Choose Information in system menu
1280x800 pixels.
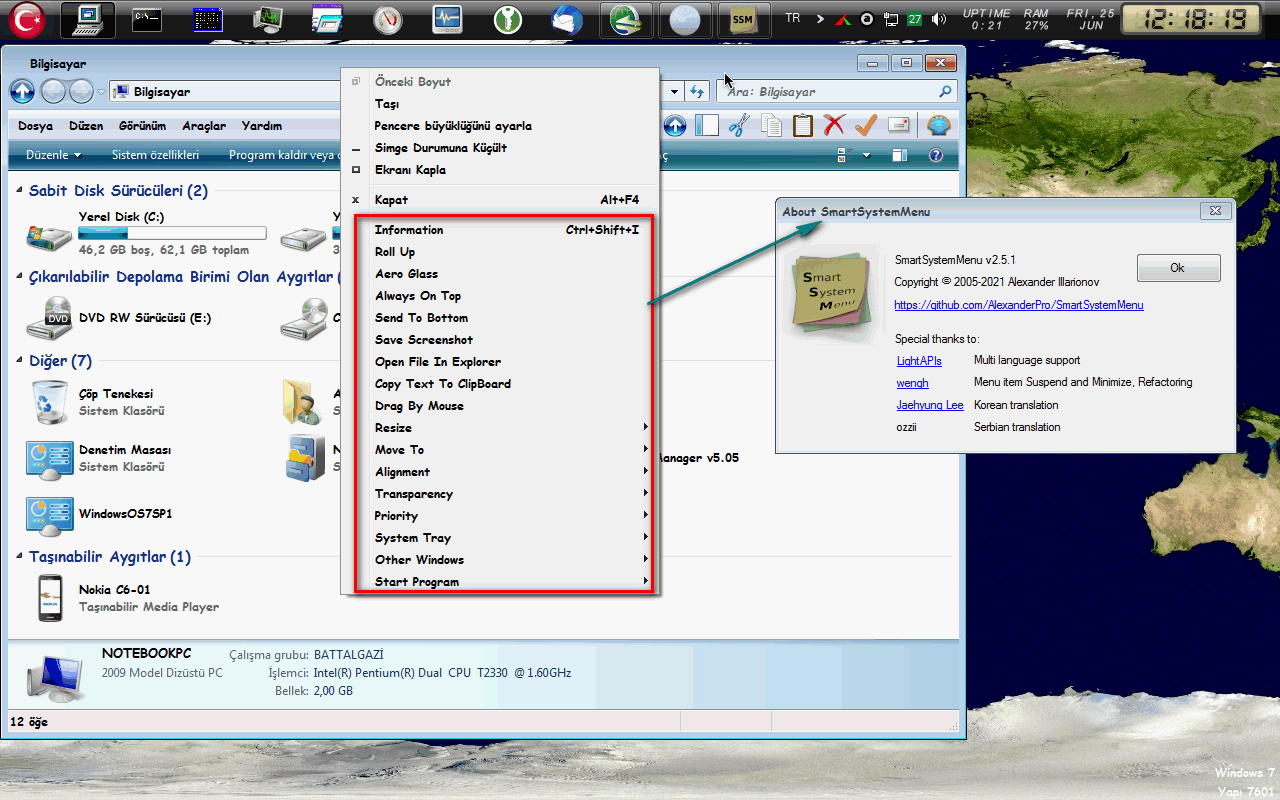pyautogui.click(x=501, y=230)
